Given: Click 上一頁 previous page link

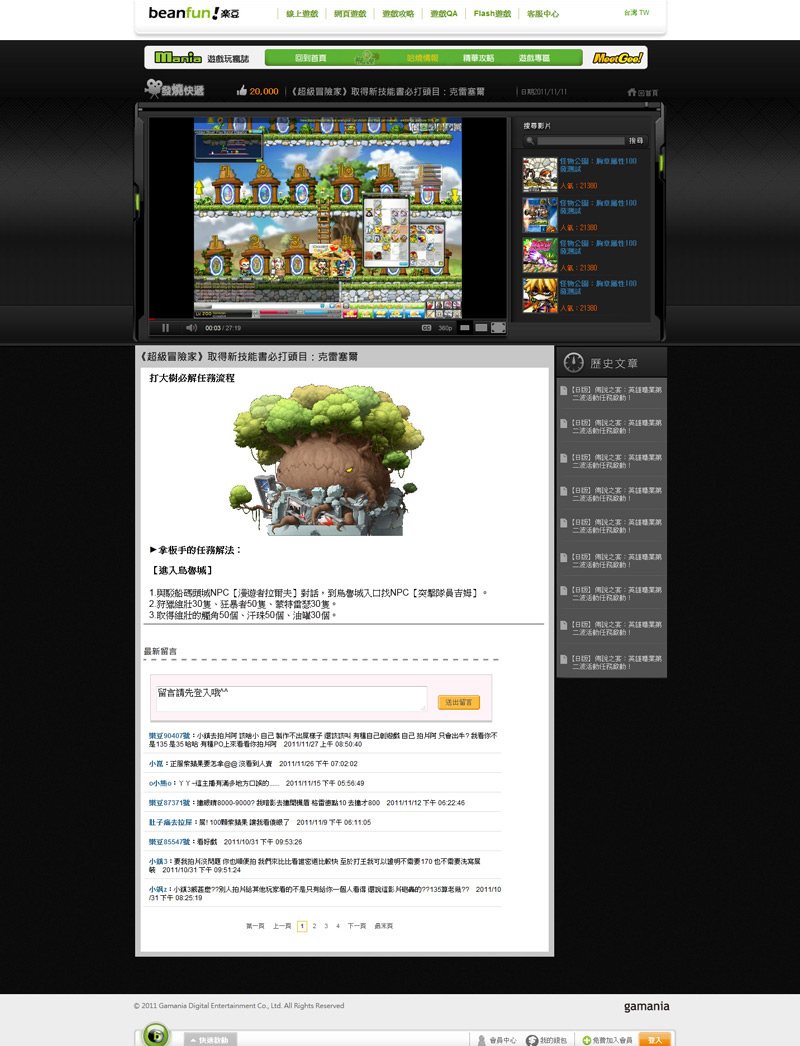Looking at the screenshot, I should tap(282, 926).
